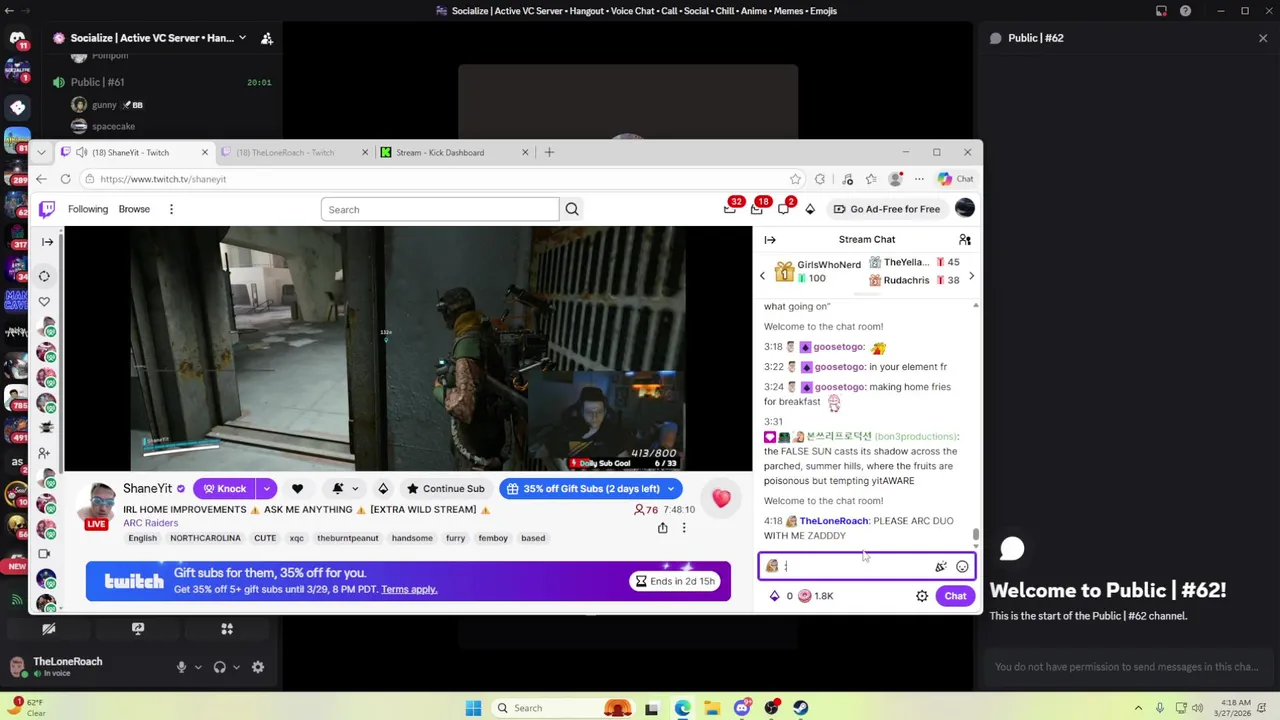Open the emote picker in chat input
The height and width of the screenshot is (720, 1280).
pos(962,567)
